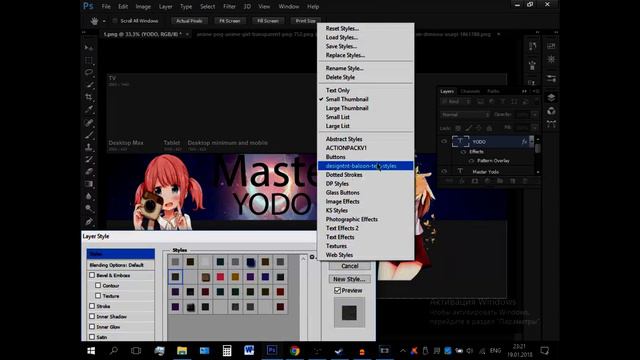Click the Fill Screen button

268,20
